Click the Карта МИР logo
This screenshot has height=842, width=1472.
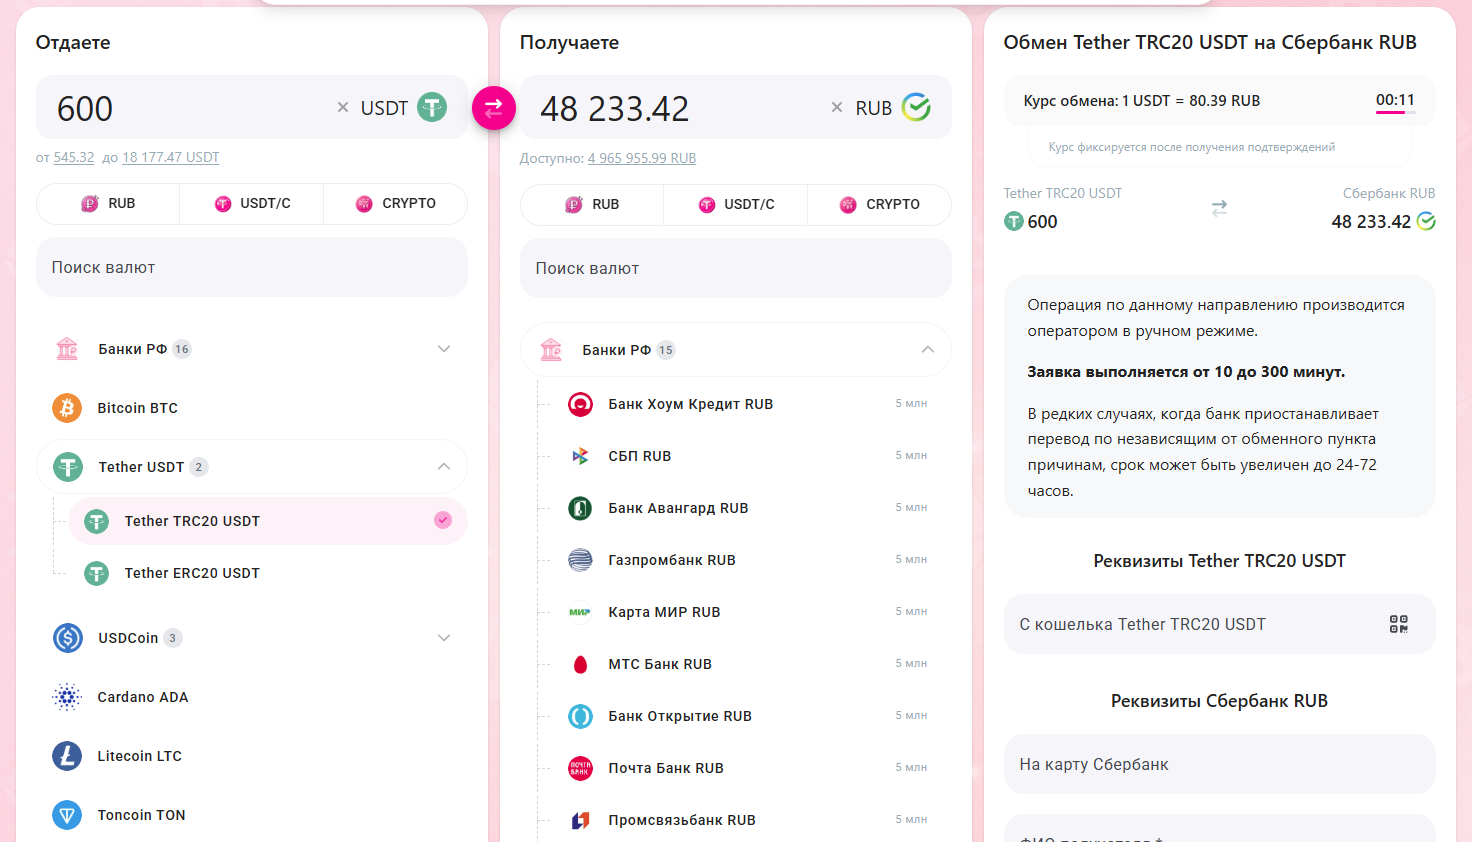click(580, 612)
